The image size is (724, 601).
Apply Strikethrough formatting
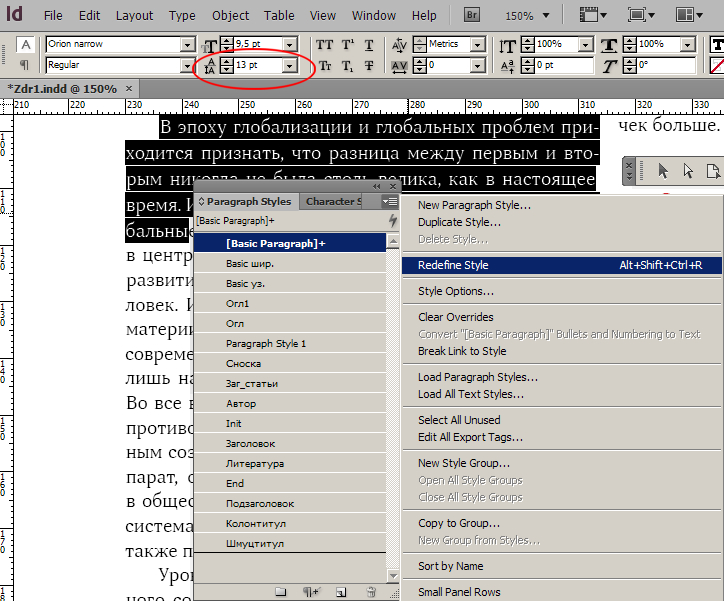(x=369, y=66)
